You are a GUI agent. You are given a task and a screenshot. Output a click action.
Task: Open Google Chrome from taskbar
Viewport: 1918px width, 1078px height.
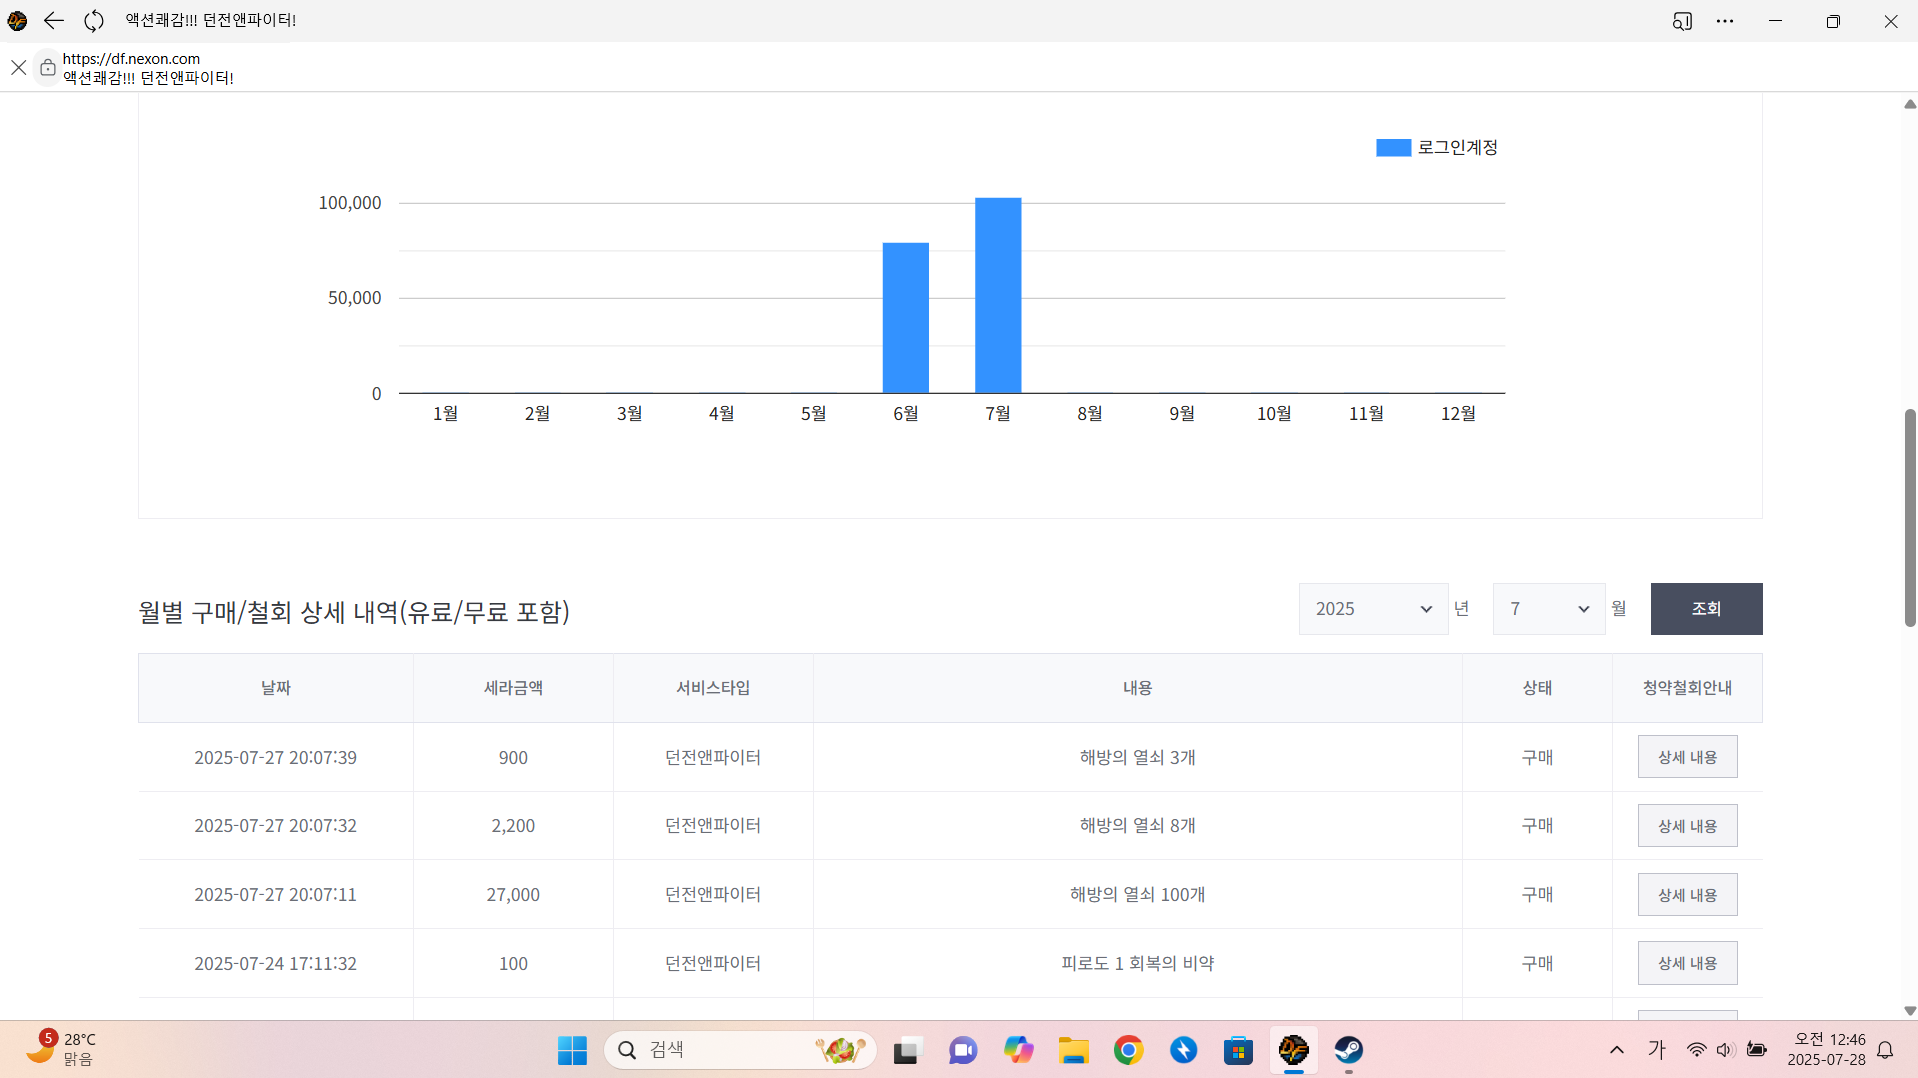coord(1129,1050)
